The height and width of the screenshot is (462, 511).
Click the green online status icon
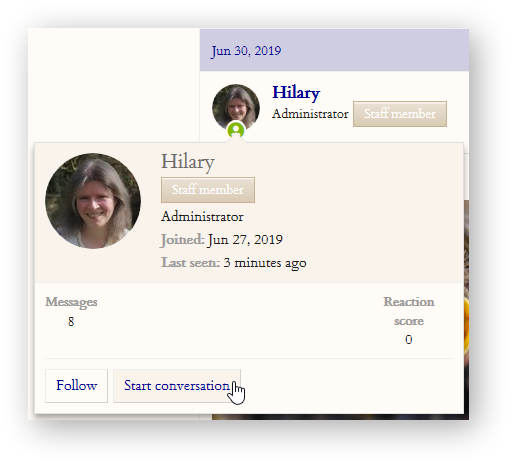pyautogui.click(x=236, y=130)
